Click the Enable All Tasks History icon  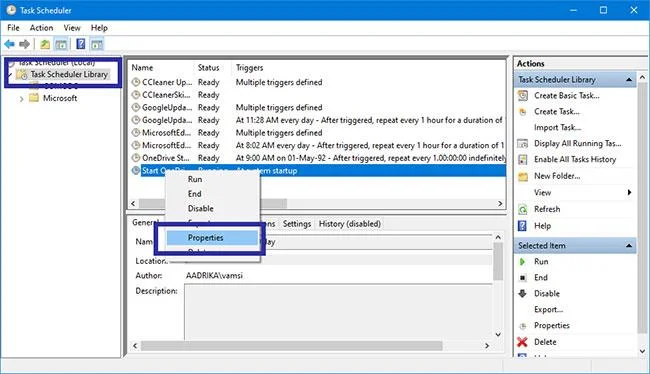click(x=523, y=160)
